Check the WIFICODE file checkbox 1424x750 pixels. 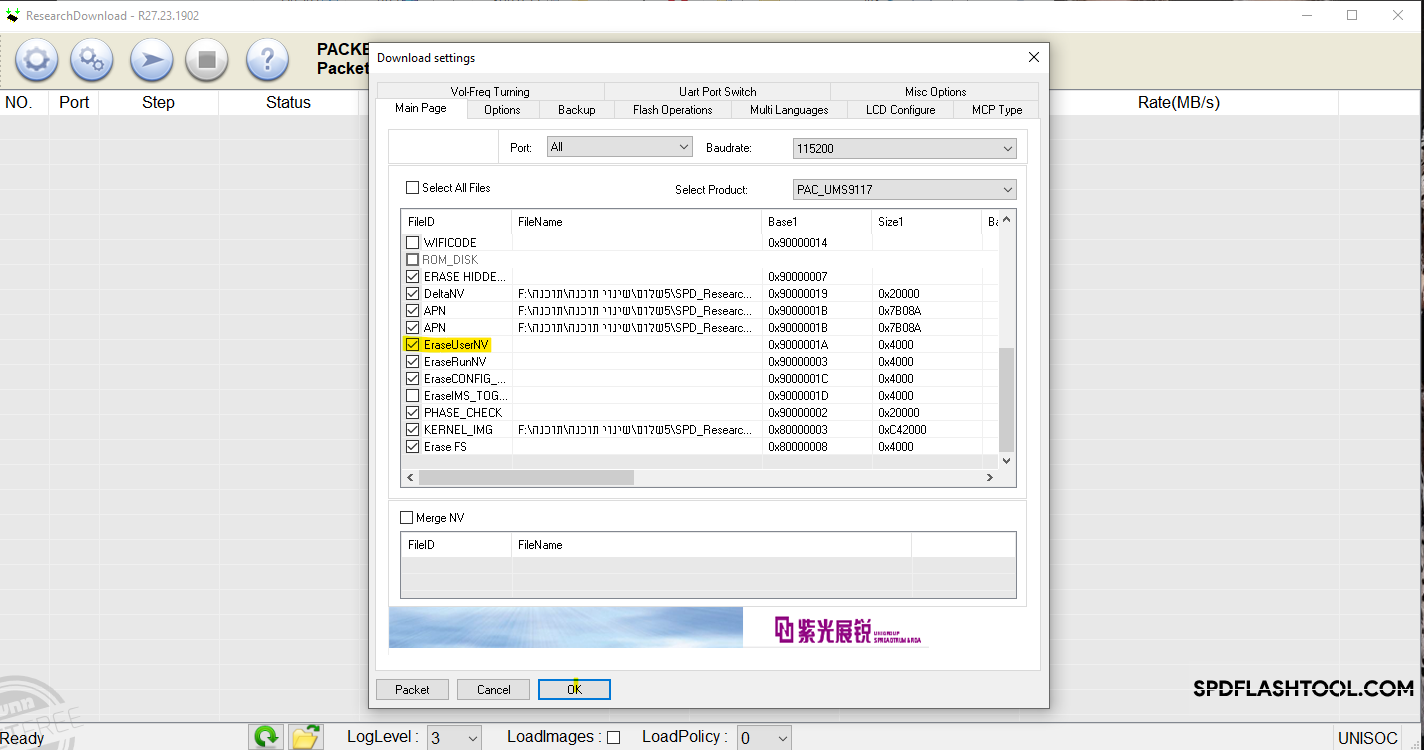(x=412, y=243)
